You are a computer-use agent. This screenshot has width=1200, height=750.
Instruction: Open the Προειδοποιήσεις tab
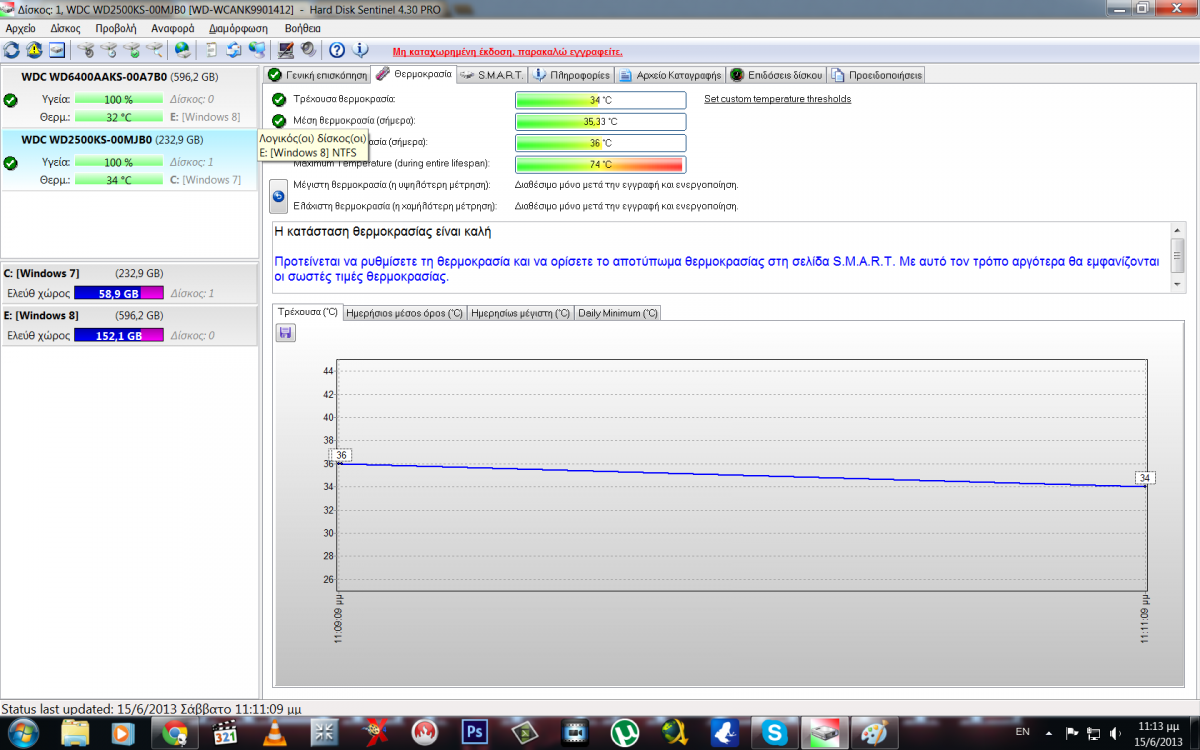click(875, 75)
